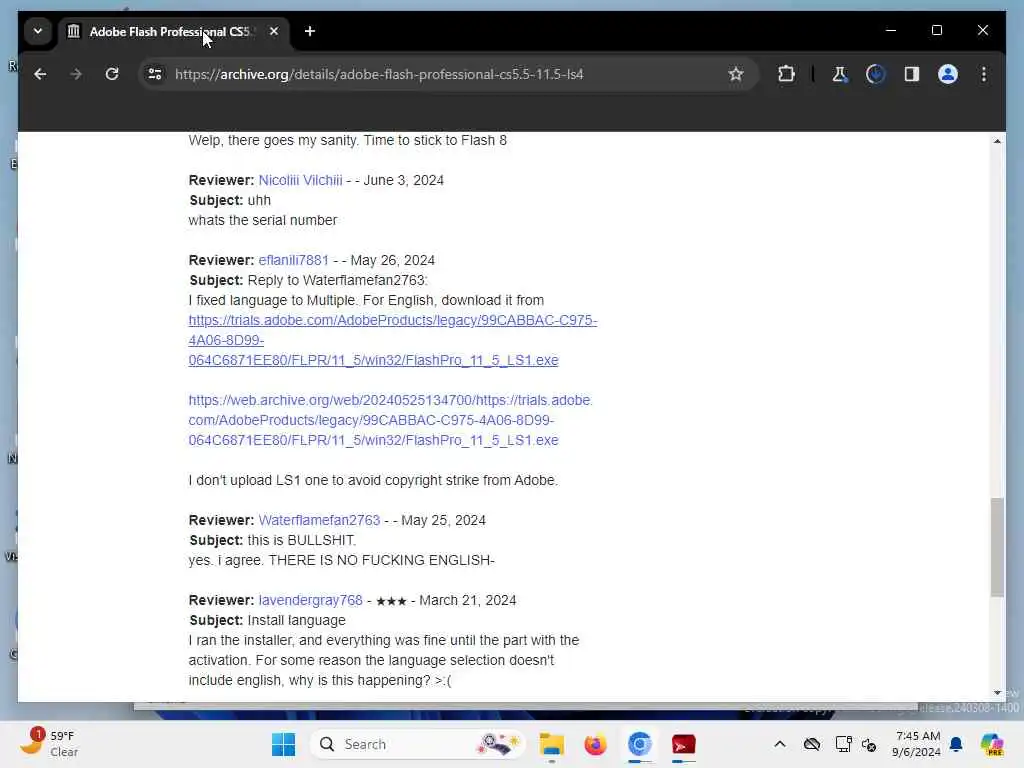The height and width of the screenshot is (768, 1024).
Task: Toggle the browser side panel
Action: coord(912,74)
